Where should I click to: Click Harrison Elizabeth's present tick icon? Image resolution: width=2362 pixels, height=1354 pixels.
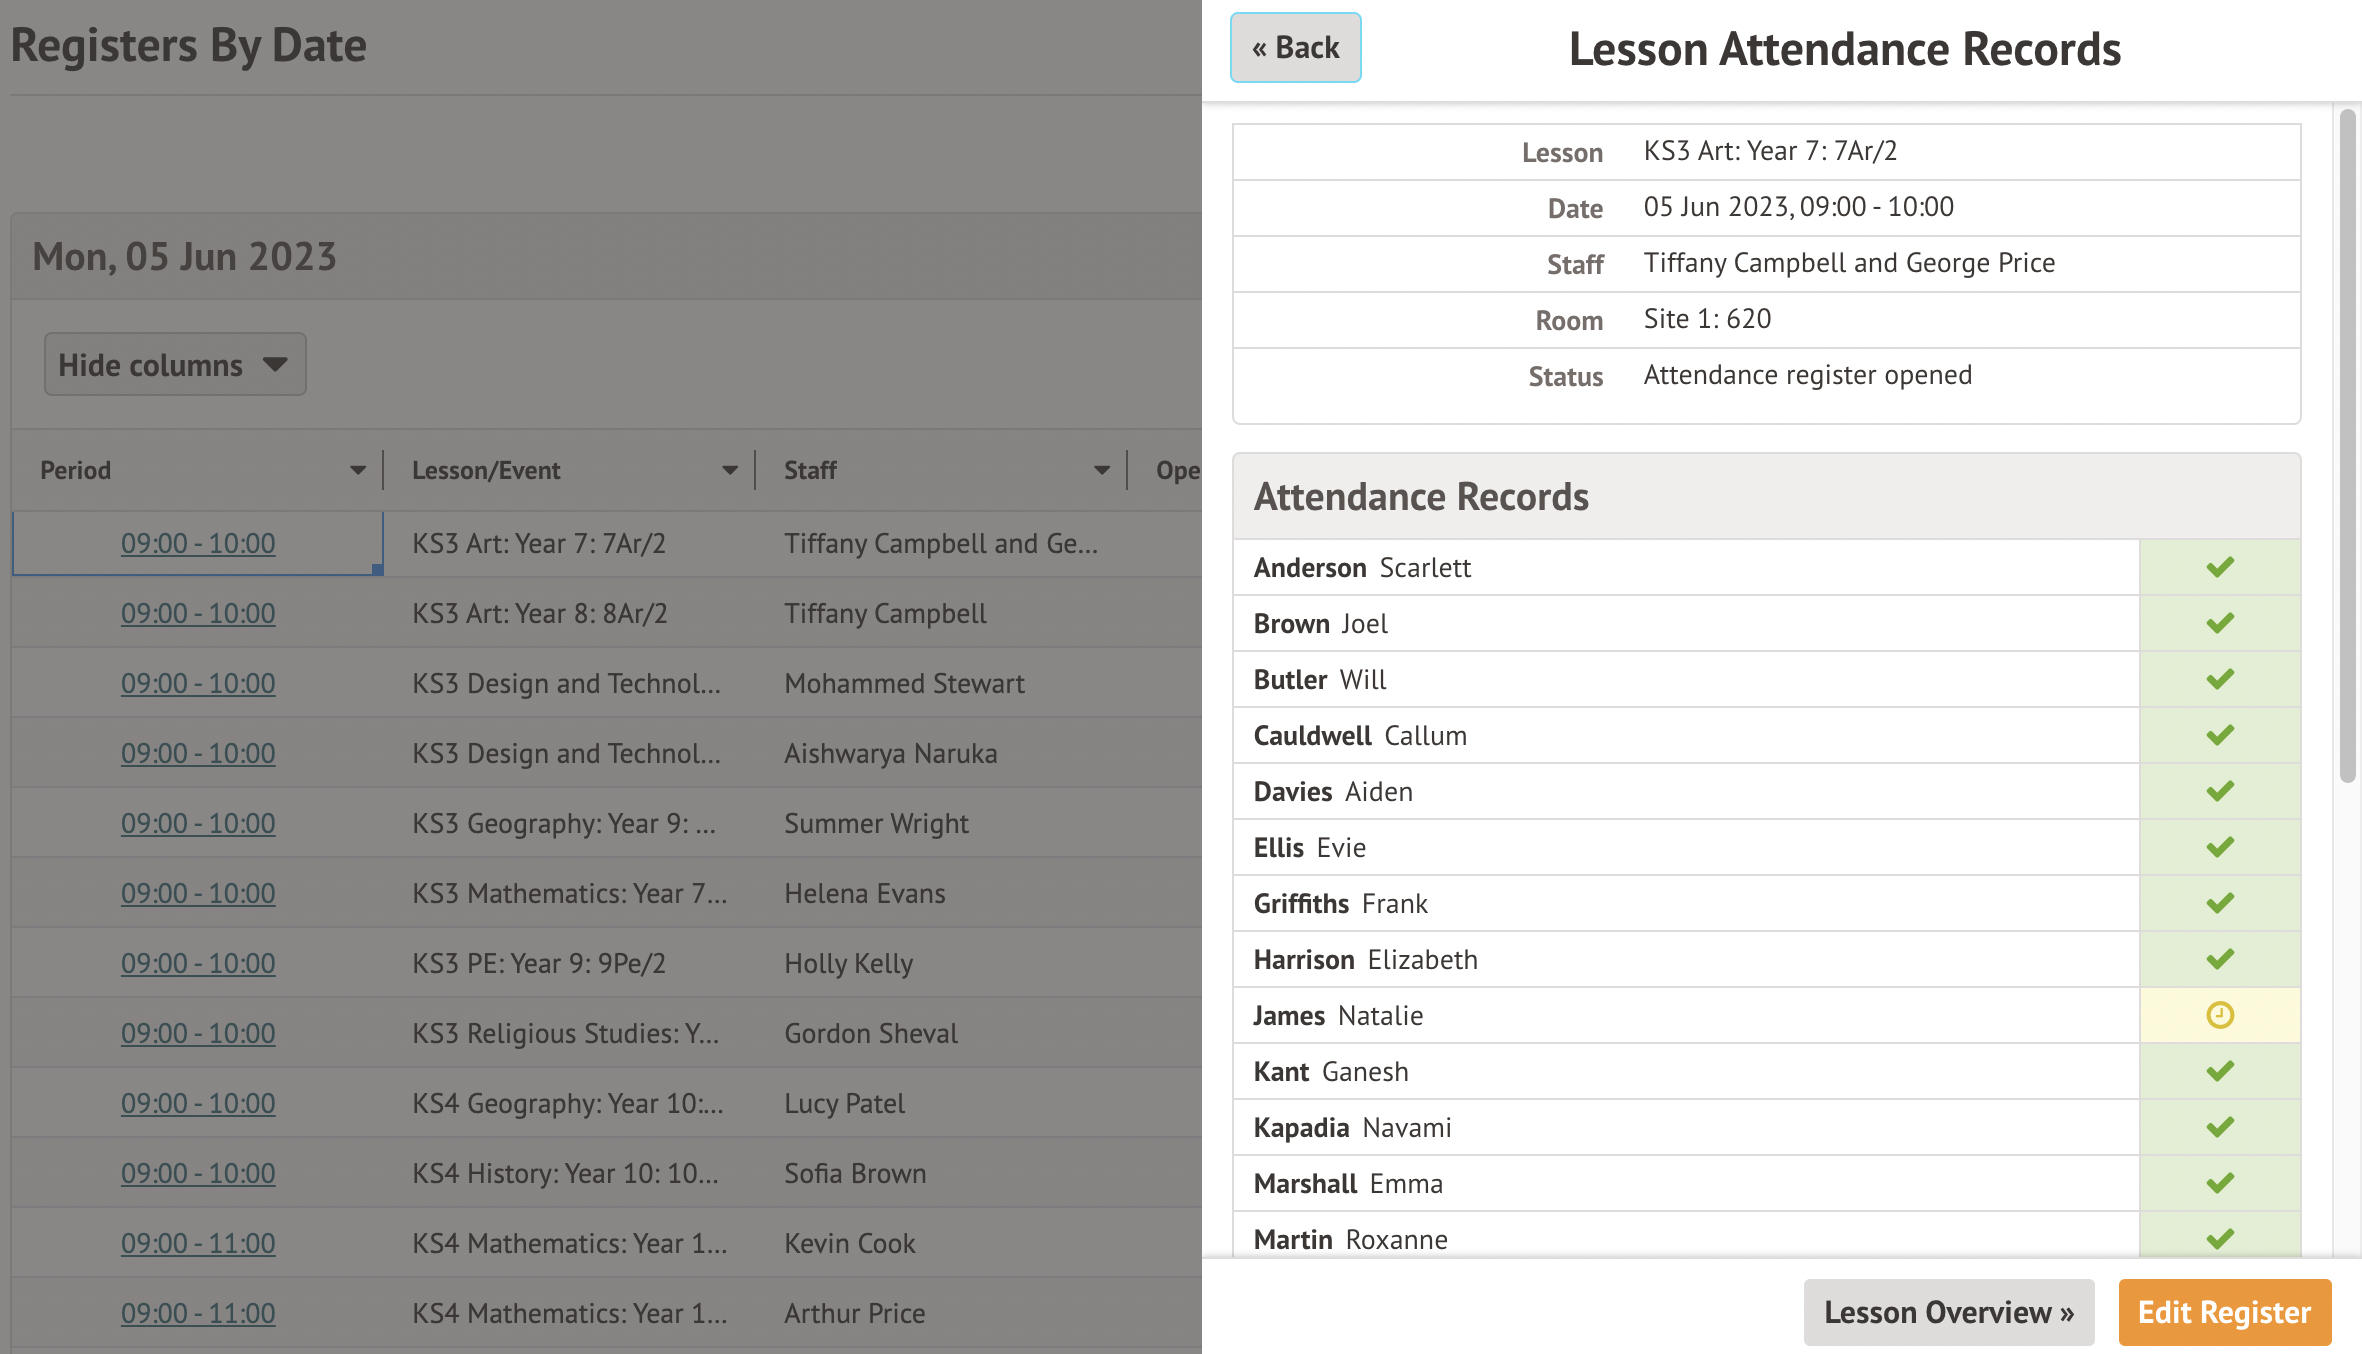click(x=2219, y=959)
